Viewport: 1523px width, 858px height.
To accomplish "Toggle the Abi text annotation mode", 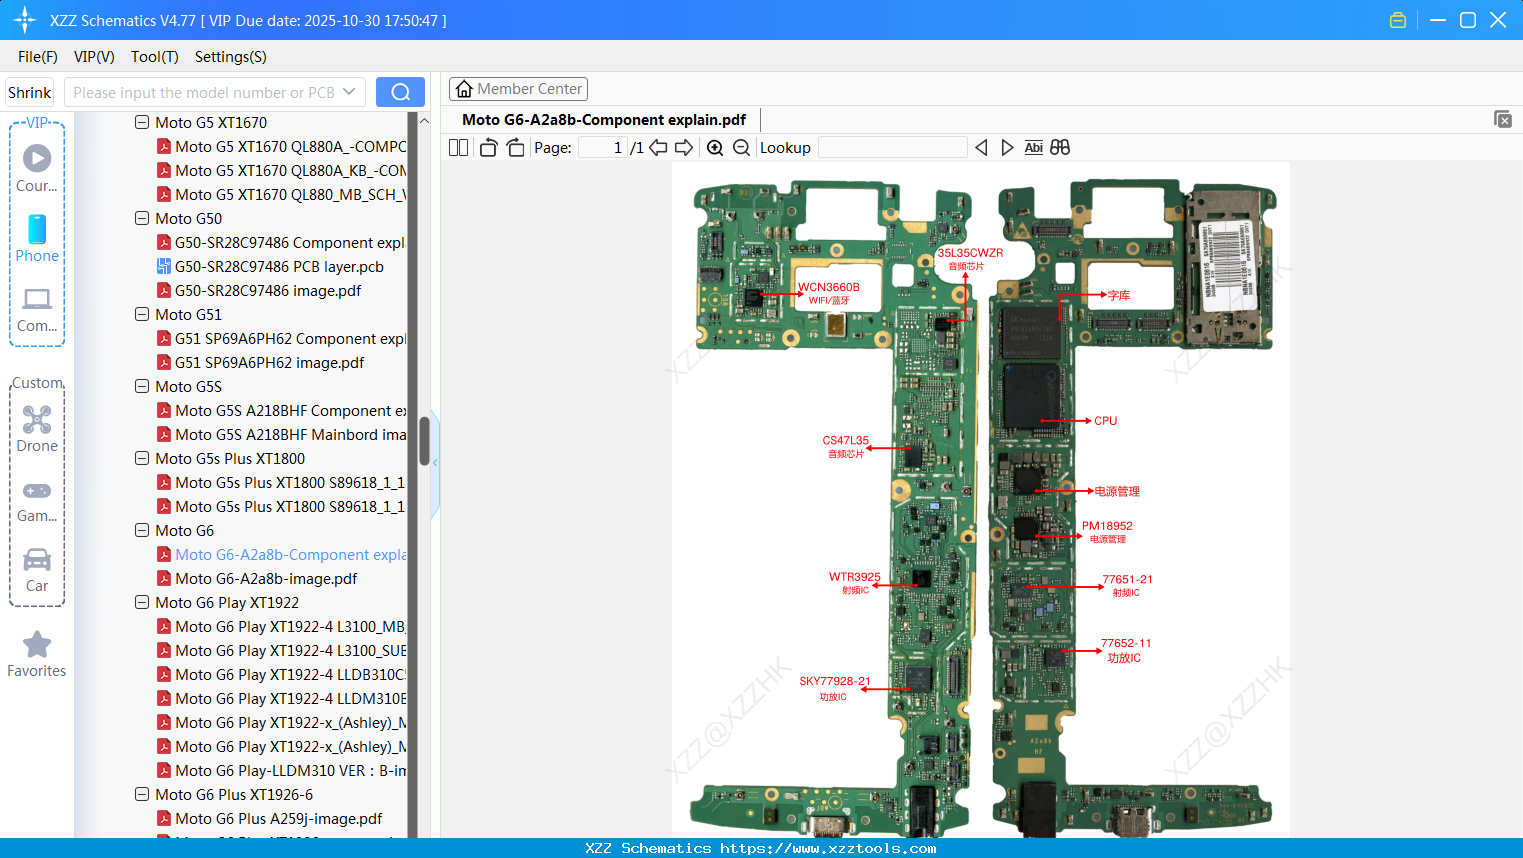I will tap(1033, 147).
